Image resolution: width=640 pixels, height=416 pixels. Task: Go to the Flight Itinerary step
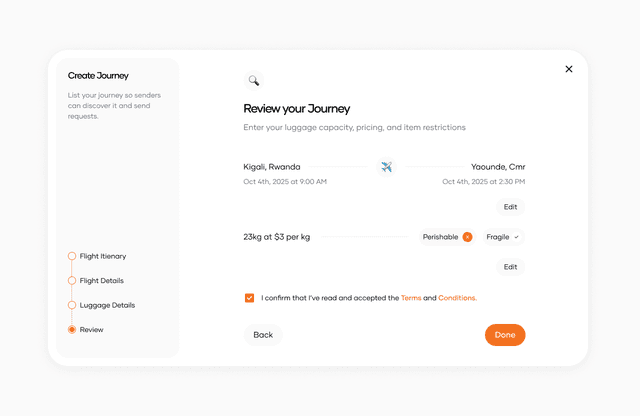click(x=102, y=256)
